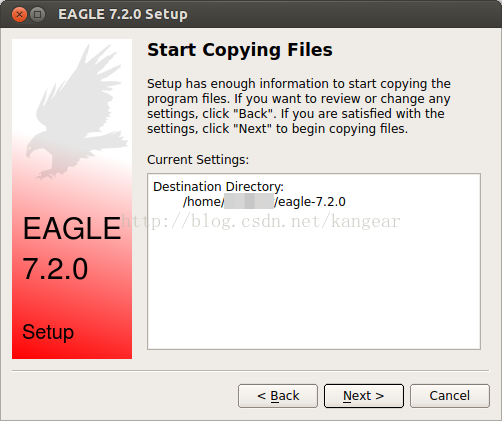
Task: Click the blurred username in destination path
Action: click(x=249, y=202)
